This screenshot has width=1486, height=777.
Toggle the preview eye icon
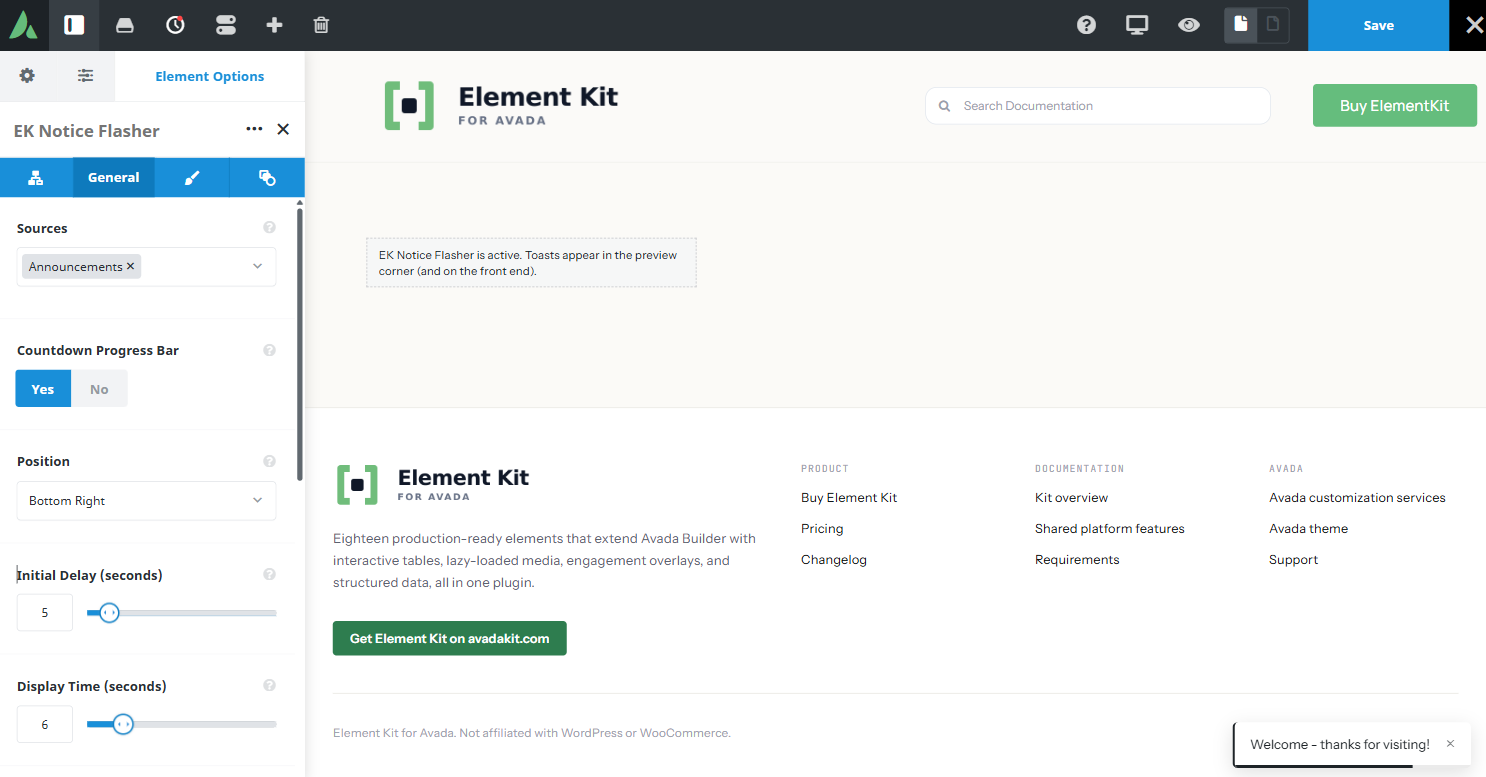1188,25
